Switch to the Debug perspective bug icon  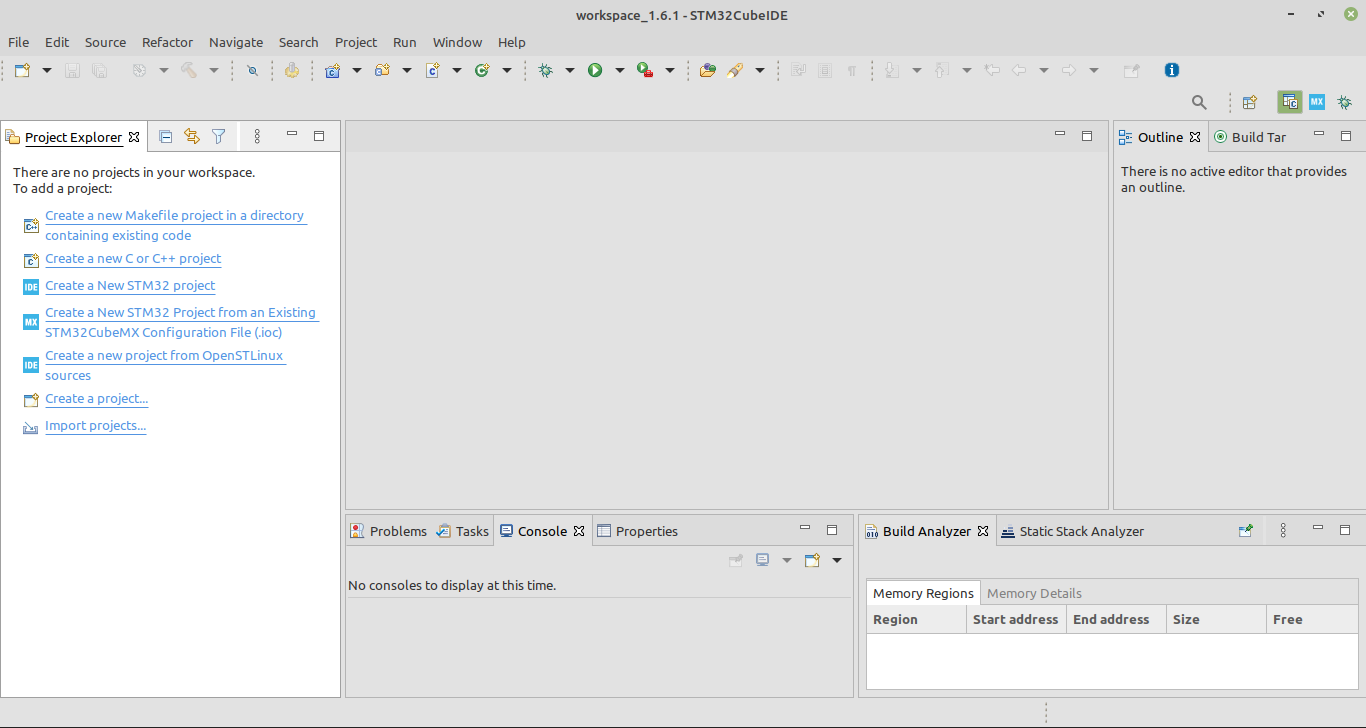(x=1344, y=102)
